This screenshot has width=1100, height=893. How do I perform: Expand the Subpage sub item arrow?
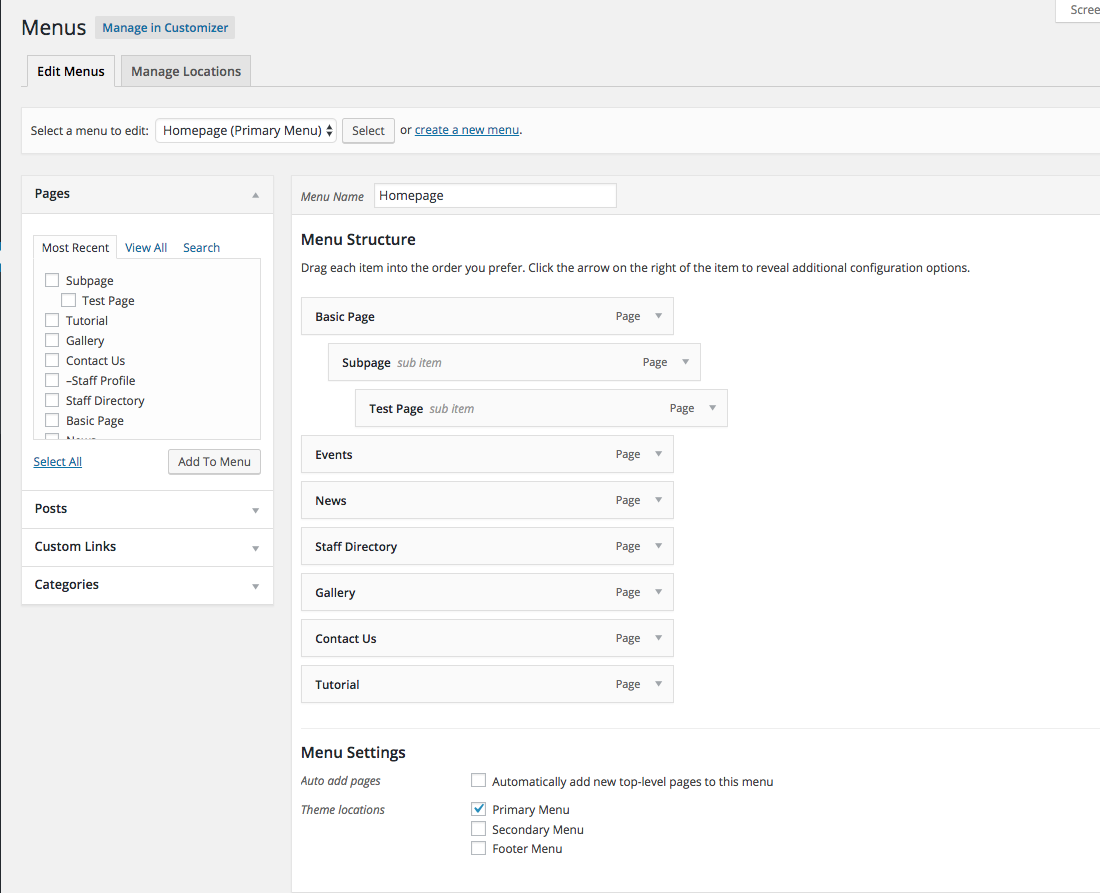685,362
